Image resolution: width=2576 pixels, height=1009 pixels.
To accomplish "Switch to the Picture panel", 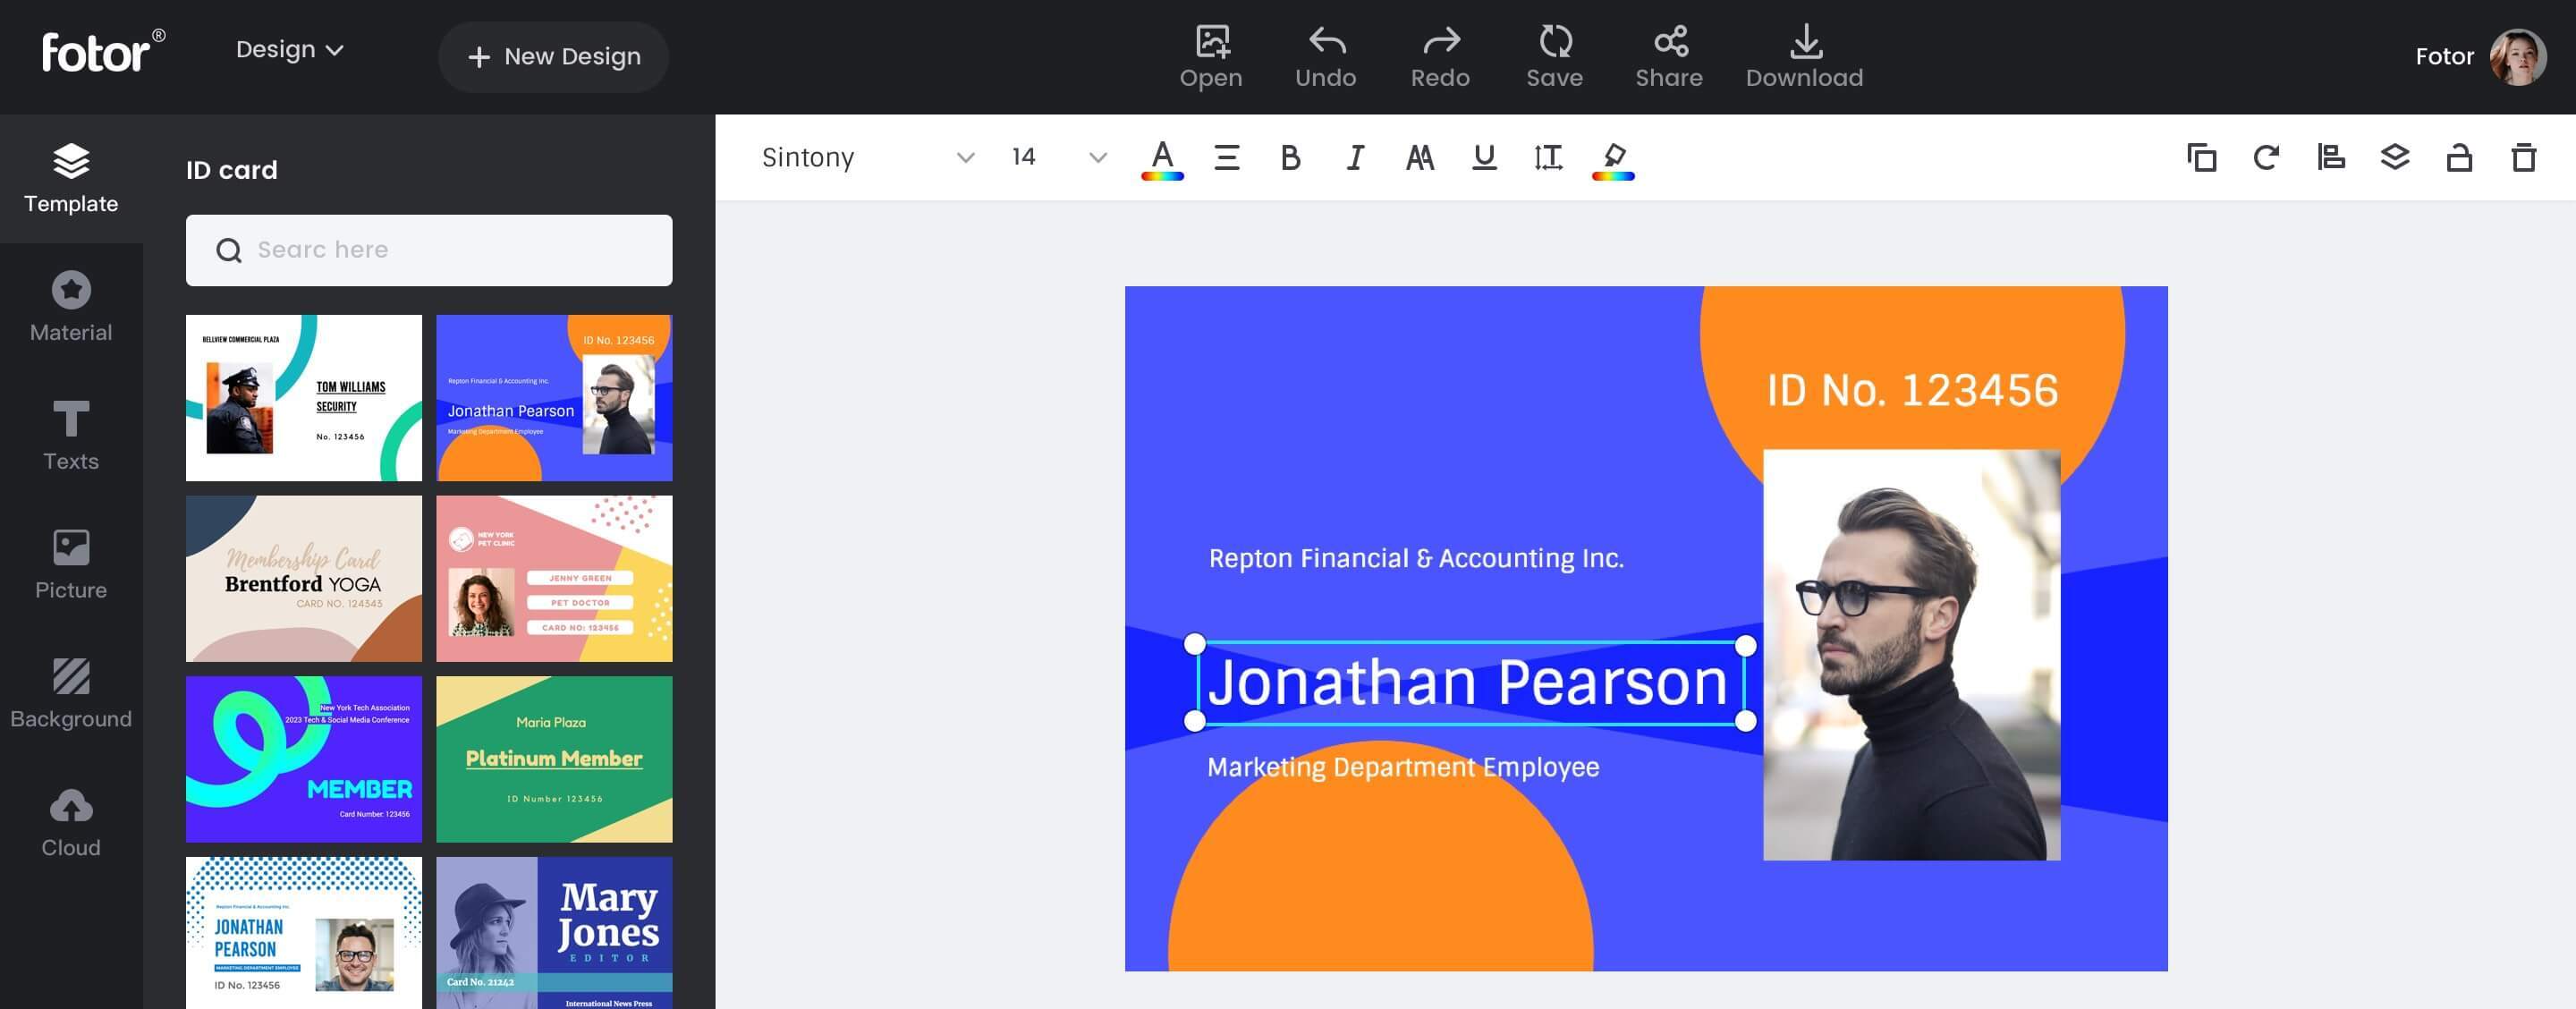I will (70, 563).
